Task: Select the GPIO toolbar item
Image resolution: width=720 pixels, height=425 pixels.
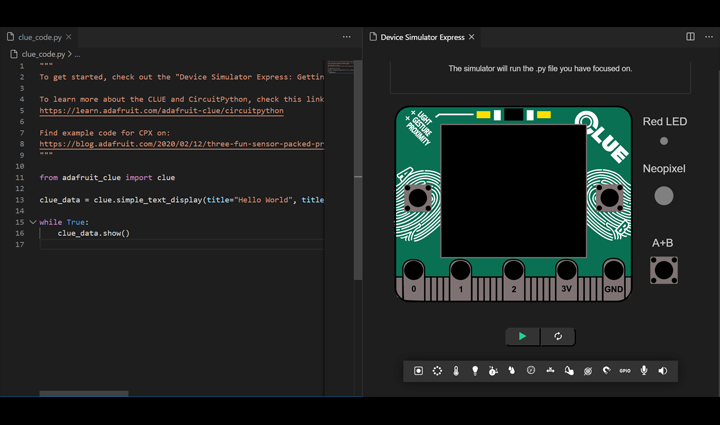Action: (625, 371)
